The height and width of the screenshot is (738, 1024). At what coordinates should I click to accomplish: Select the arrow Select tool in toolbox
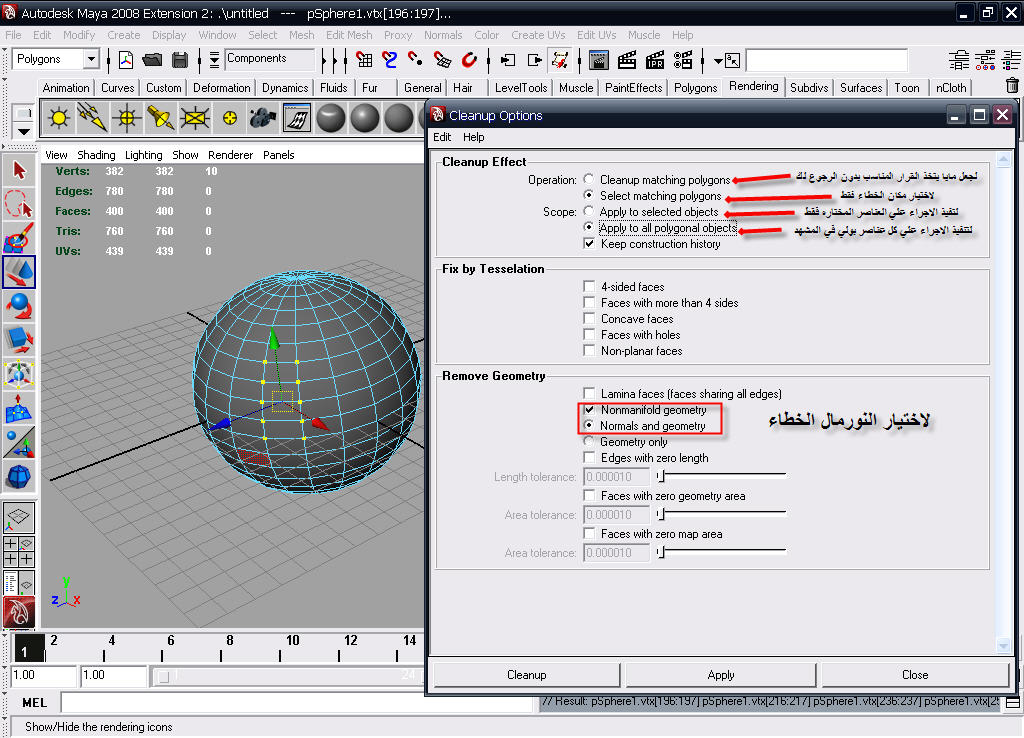[19, 170]
